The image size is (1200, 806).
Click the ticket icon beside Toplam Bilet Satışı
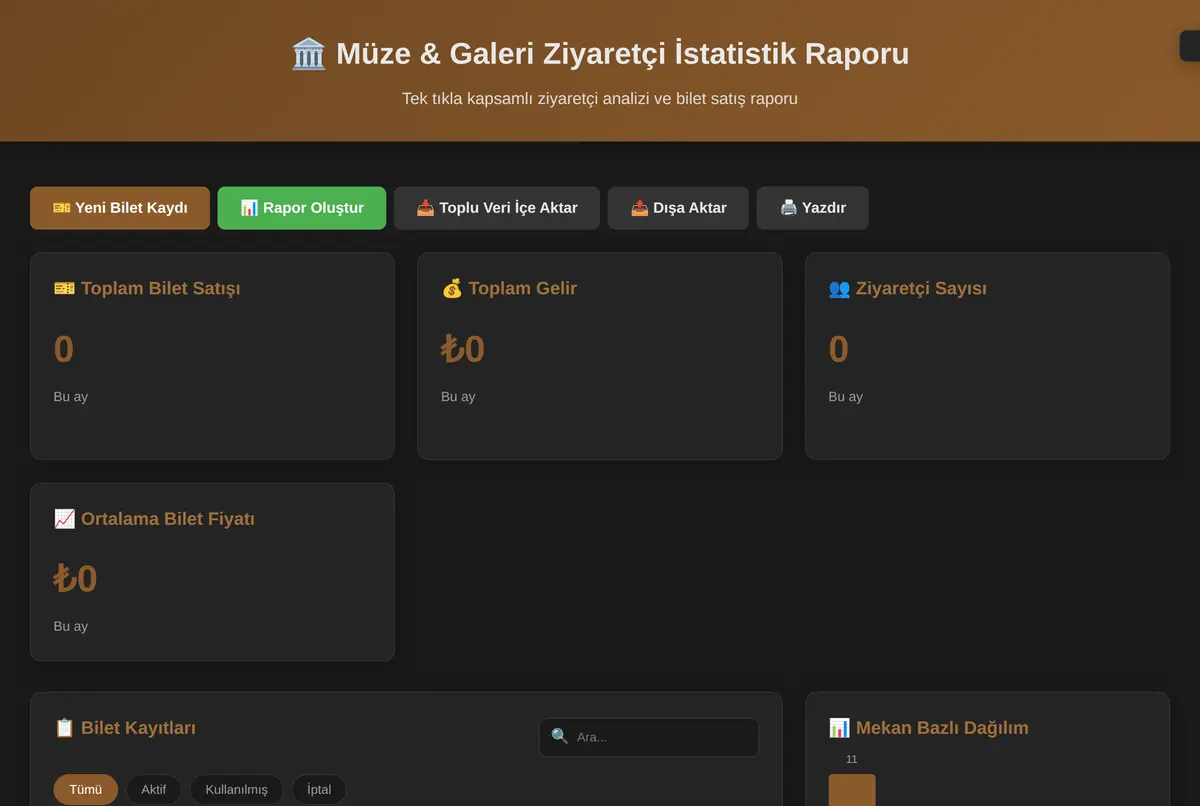[x=64, y=288]
